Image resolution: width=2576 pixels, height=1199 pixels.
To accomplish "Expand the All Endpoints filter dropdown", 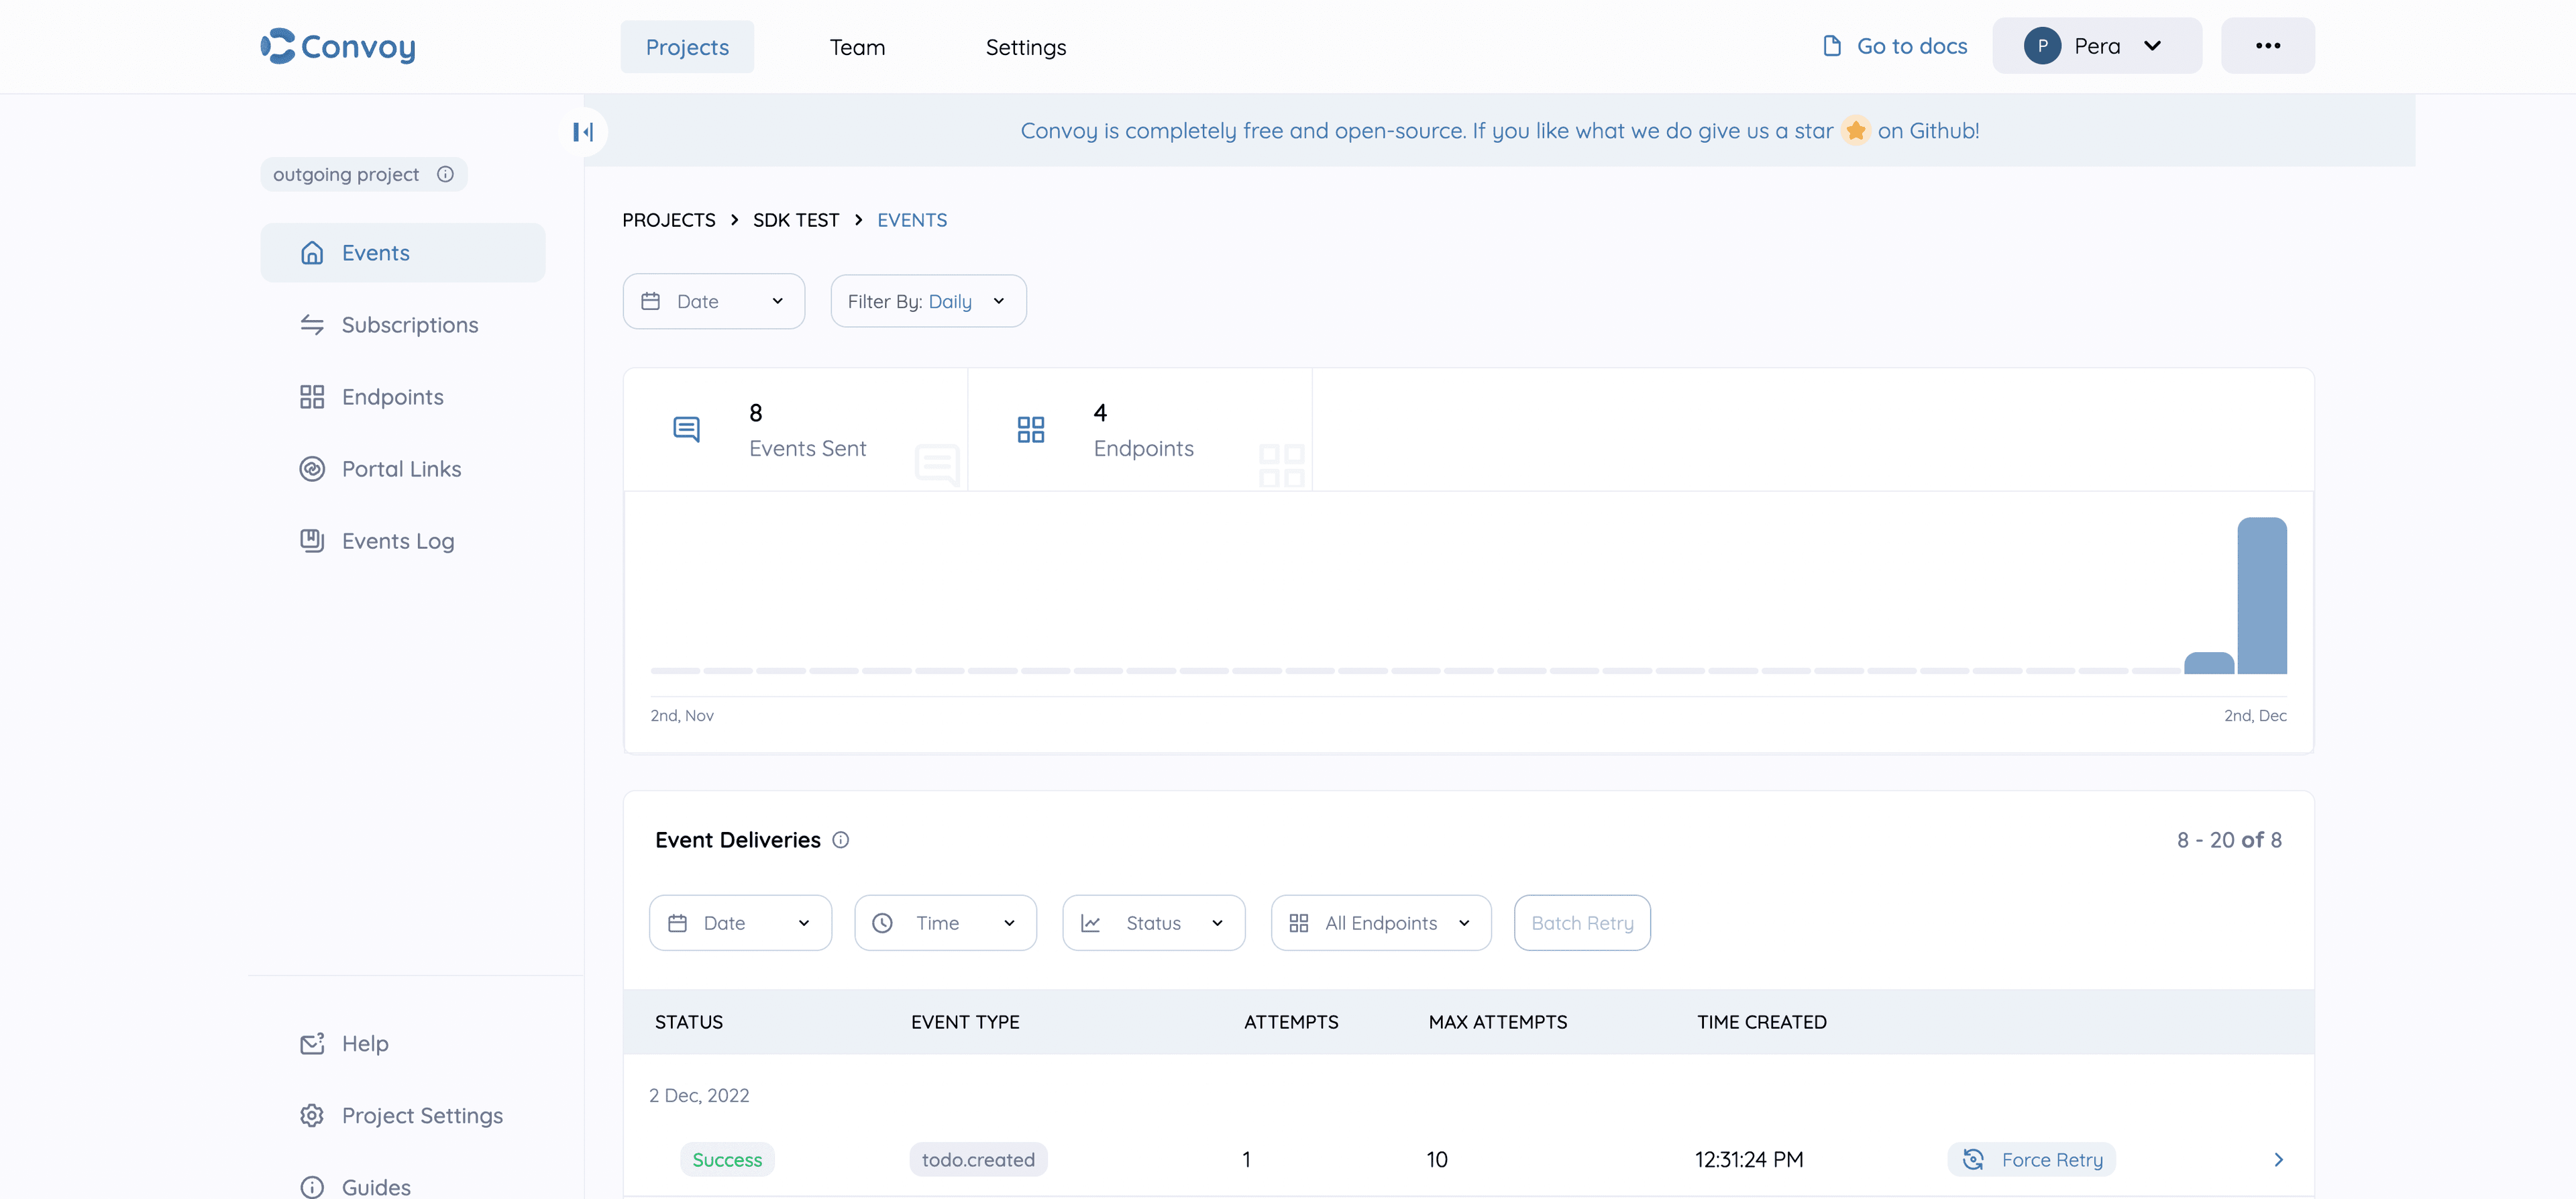I will coord(1380,923).
